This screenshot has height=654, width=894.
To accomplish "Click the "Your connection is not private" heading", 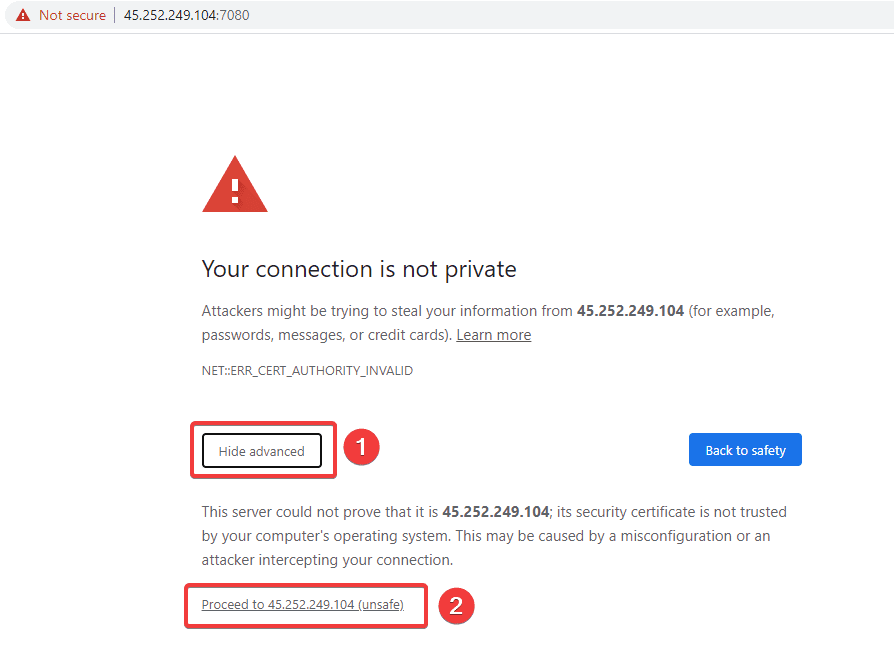I will tap(359, 269).
